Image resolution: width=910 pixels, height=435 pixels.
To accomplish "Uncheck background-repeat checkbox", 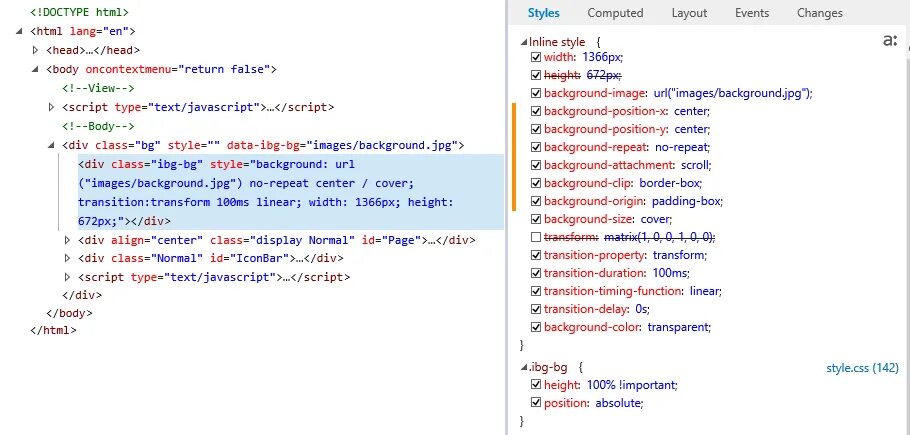I will click(536, 147).
